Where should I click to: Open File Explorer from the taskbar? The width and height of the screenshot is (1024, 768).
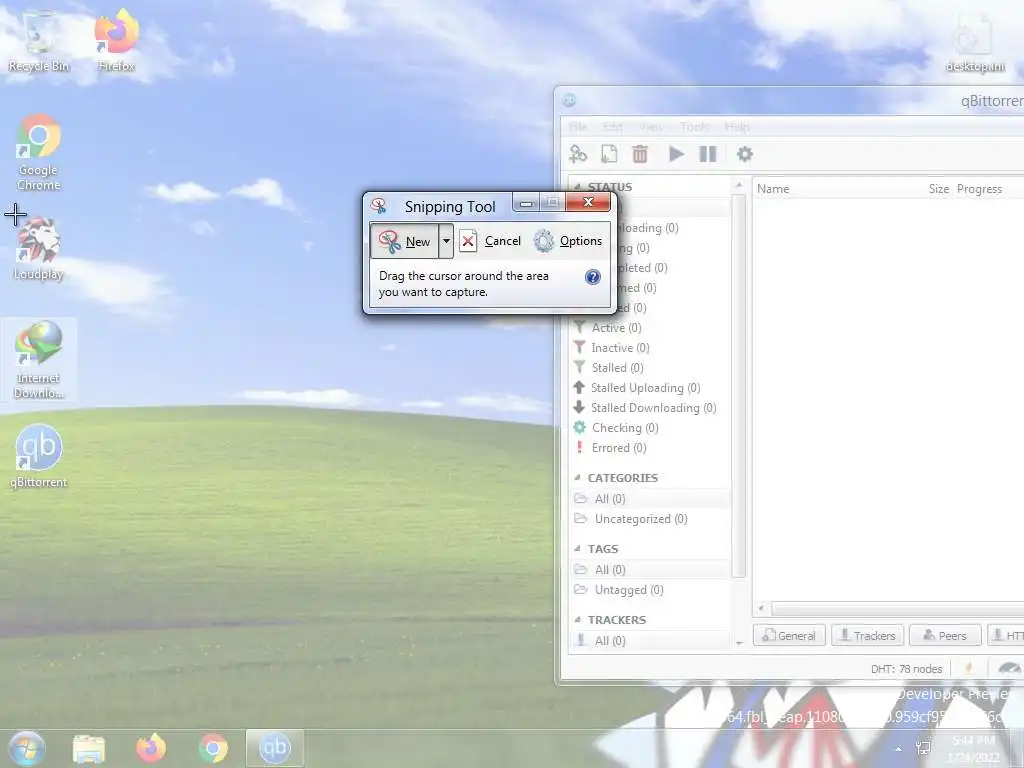(x=89, y=748)
